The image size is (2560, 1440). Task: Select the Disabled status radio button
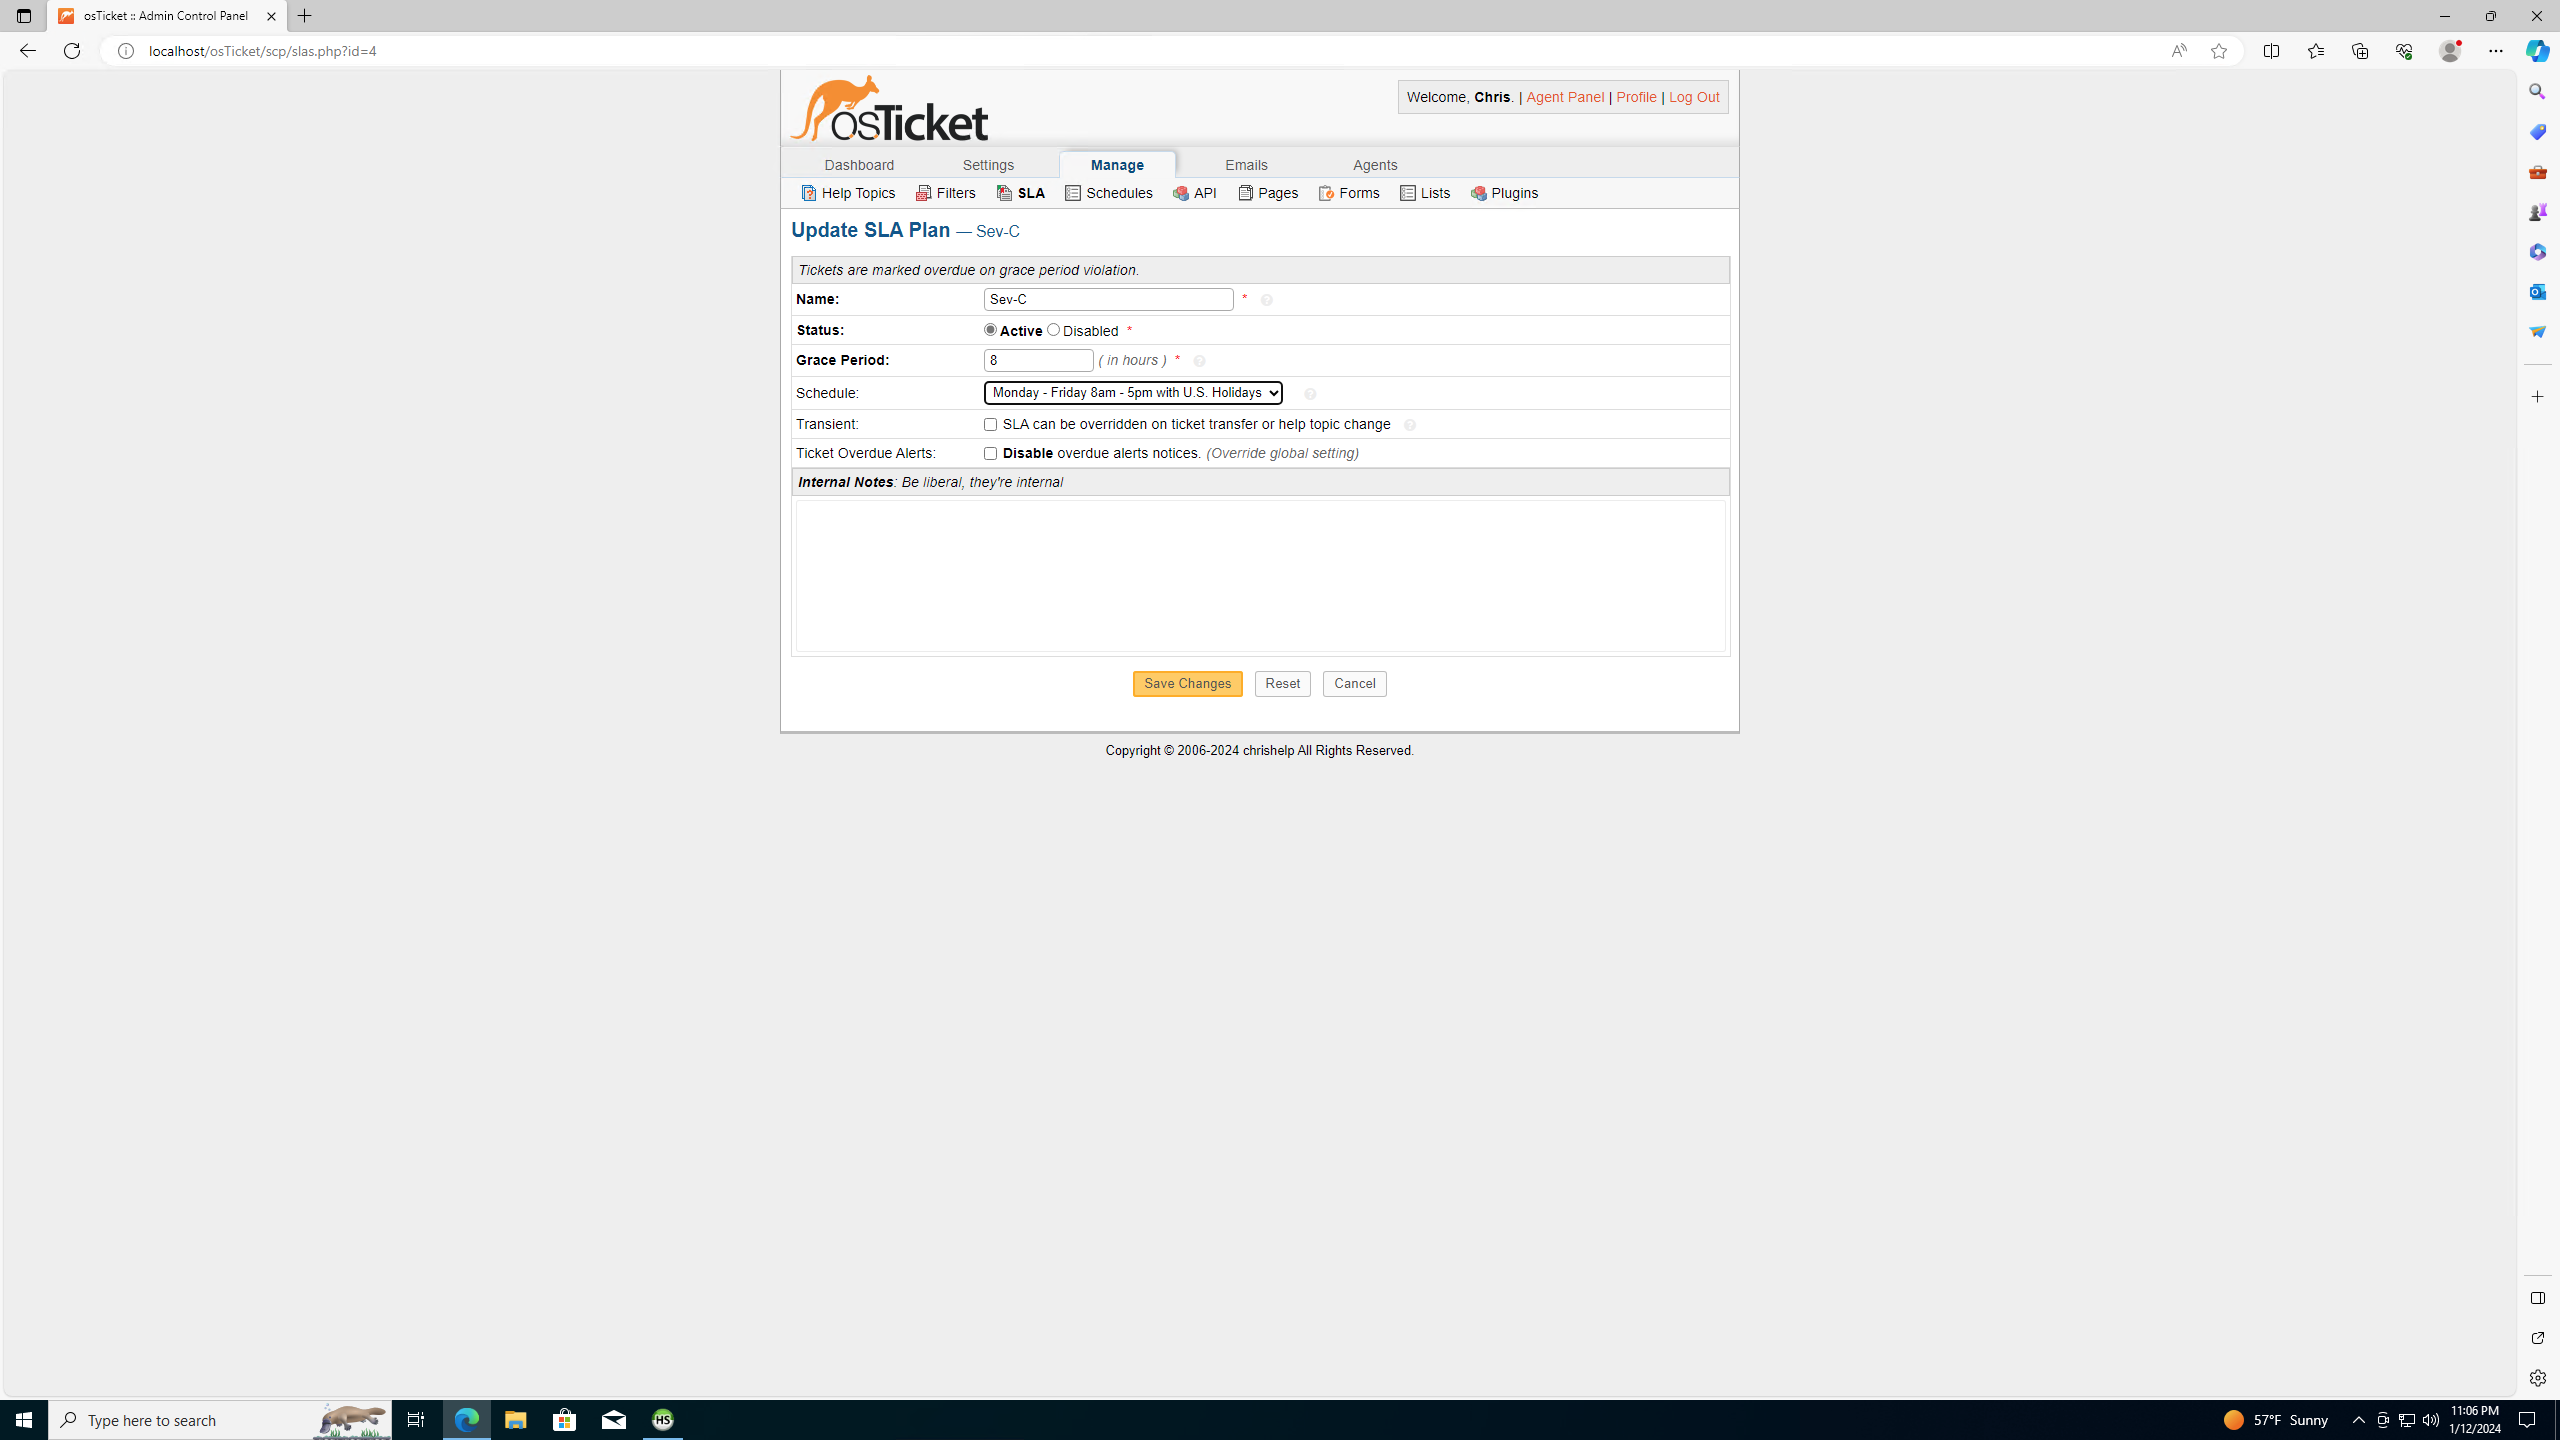click(1053, 330)
